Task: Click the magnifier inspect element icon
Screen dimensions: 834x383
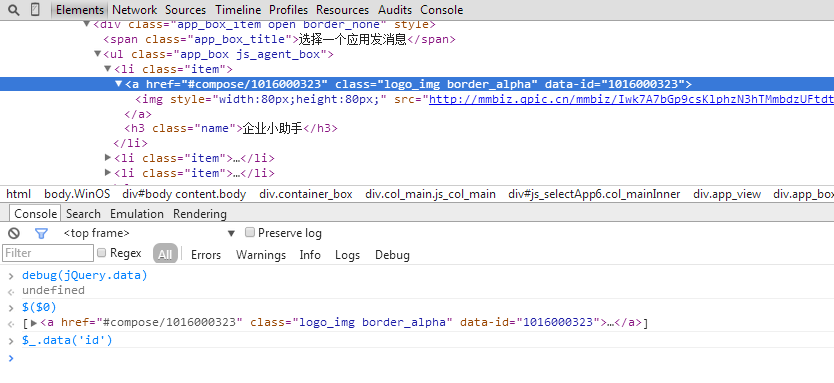Action: pos(14,10)
